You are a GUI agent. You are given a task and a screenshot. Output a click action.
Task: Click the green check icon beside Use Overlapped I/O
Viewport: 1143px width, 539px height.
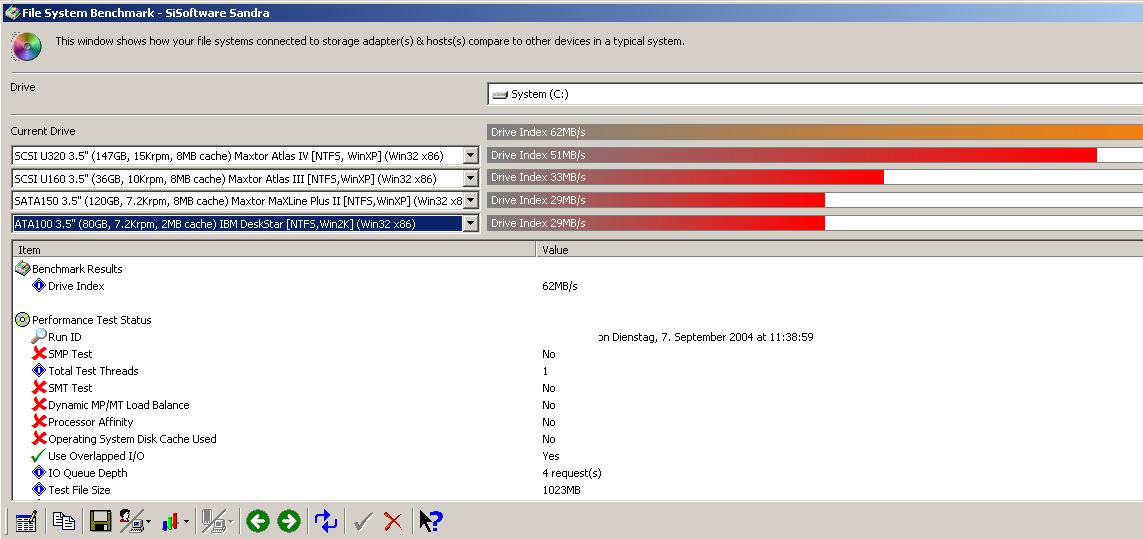[x=39, y=456]
